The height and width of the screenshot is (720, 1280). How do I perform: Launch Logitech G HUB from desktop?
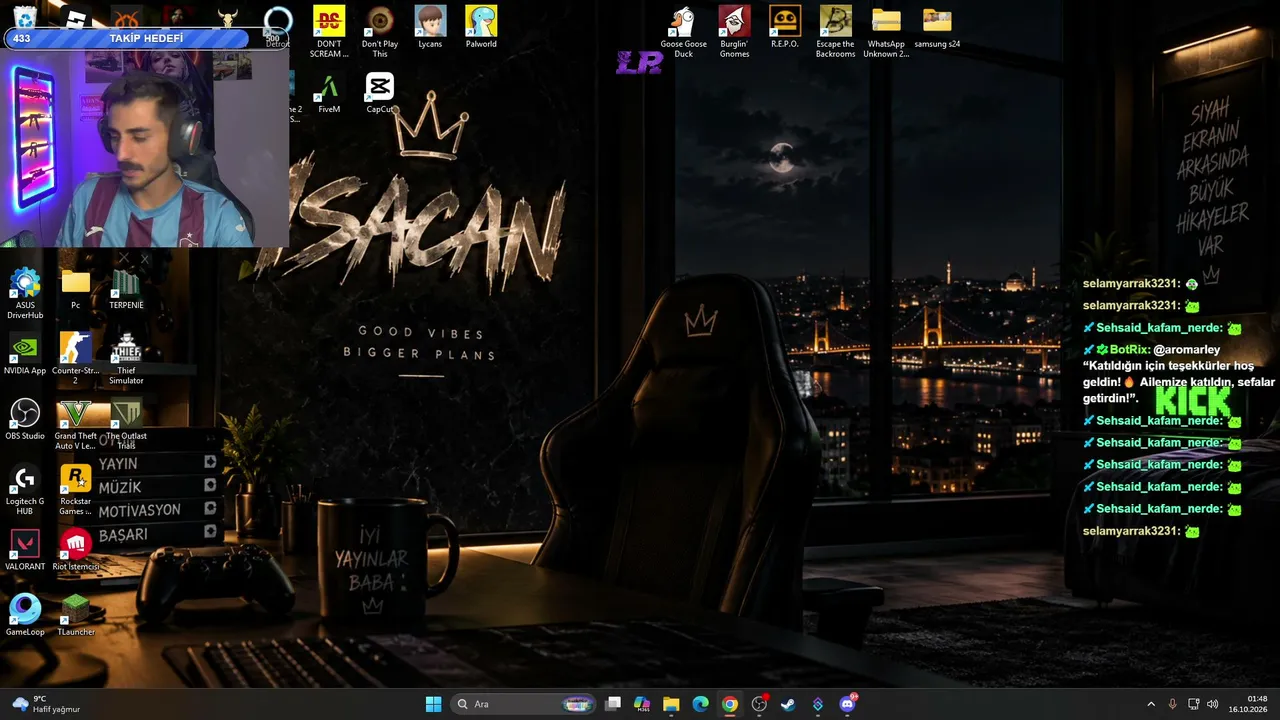(x=25, y=489)
